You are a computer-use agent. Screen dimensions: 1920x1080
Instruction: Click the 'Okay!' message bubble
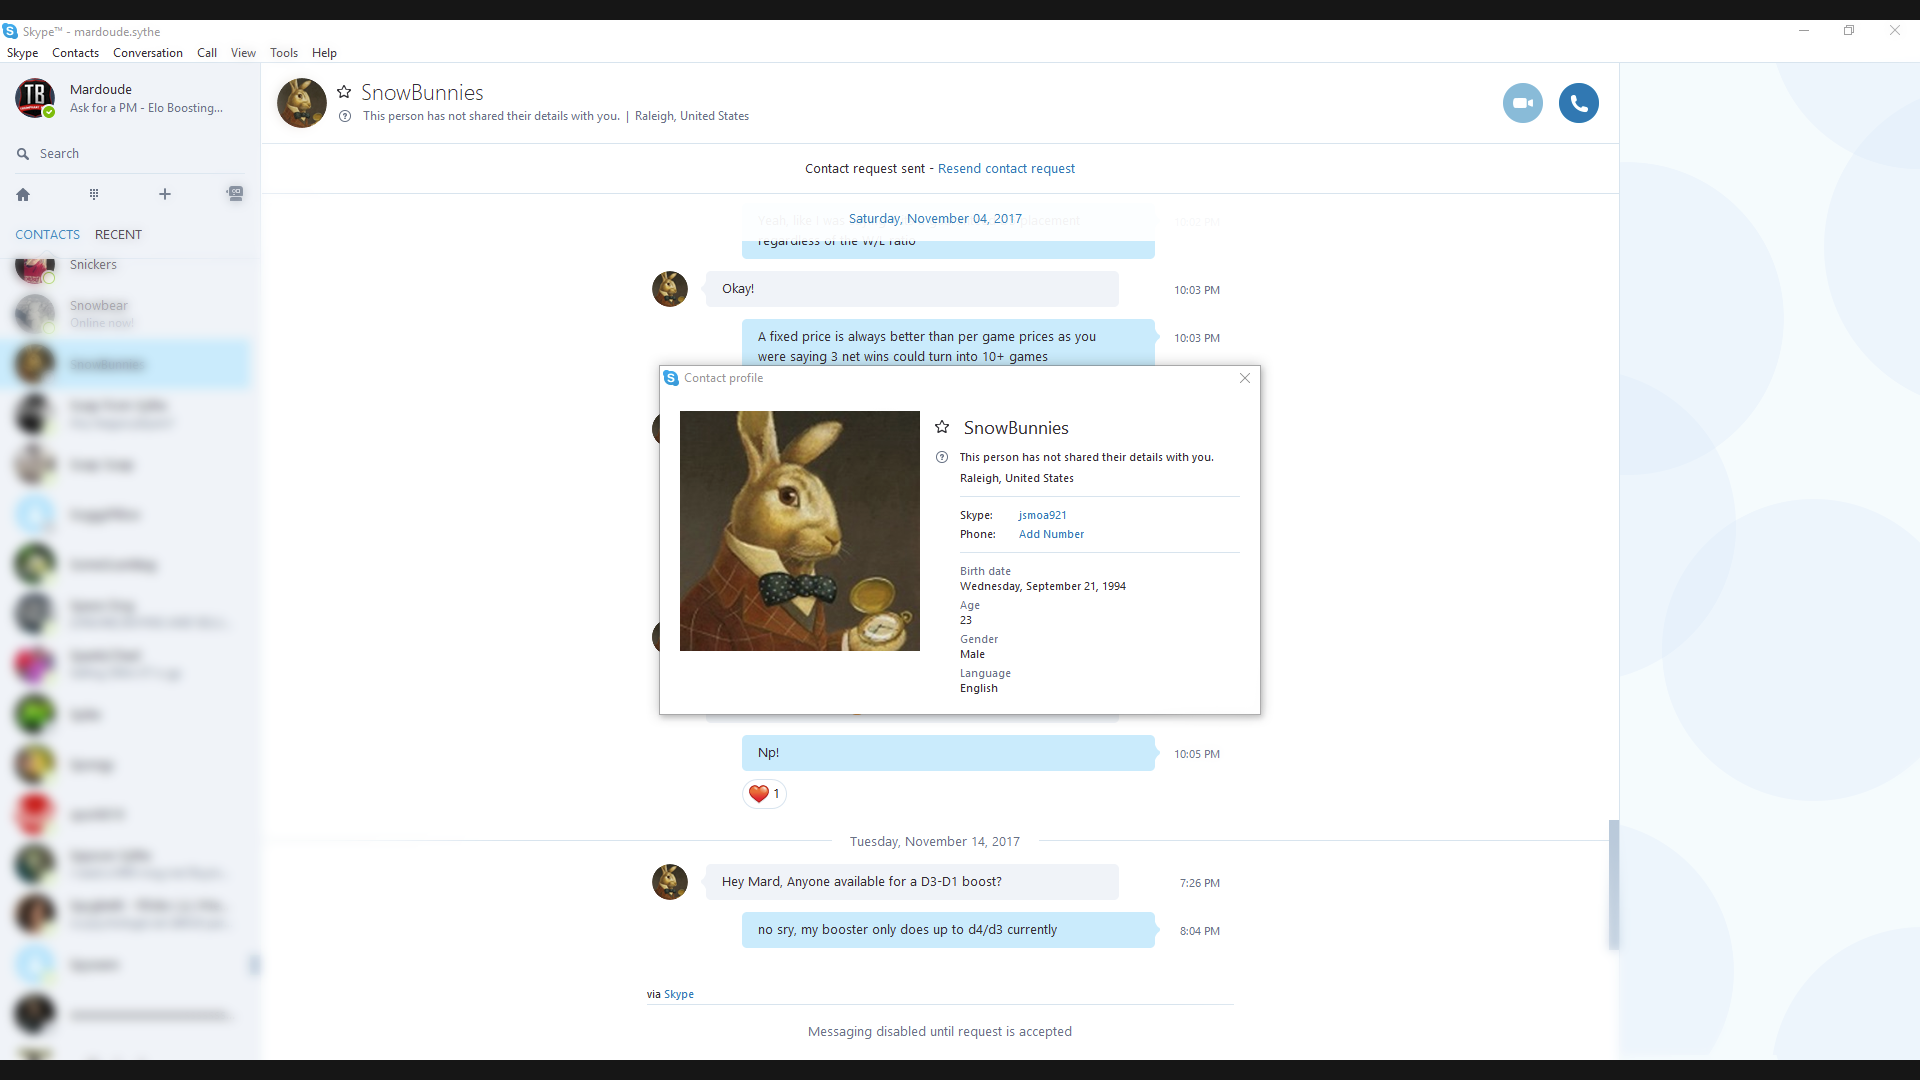[x=912, y=289]
